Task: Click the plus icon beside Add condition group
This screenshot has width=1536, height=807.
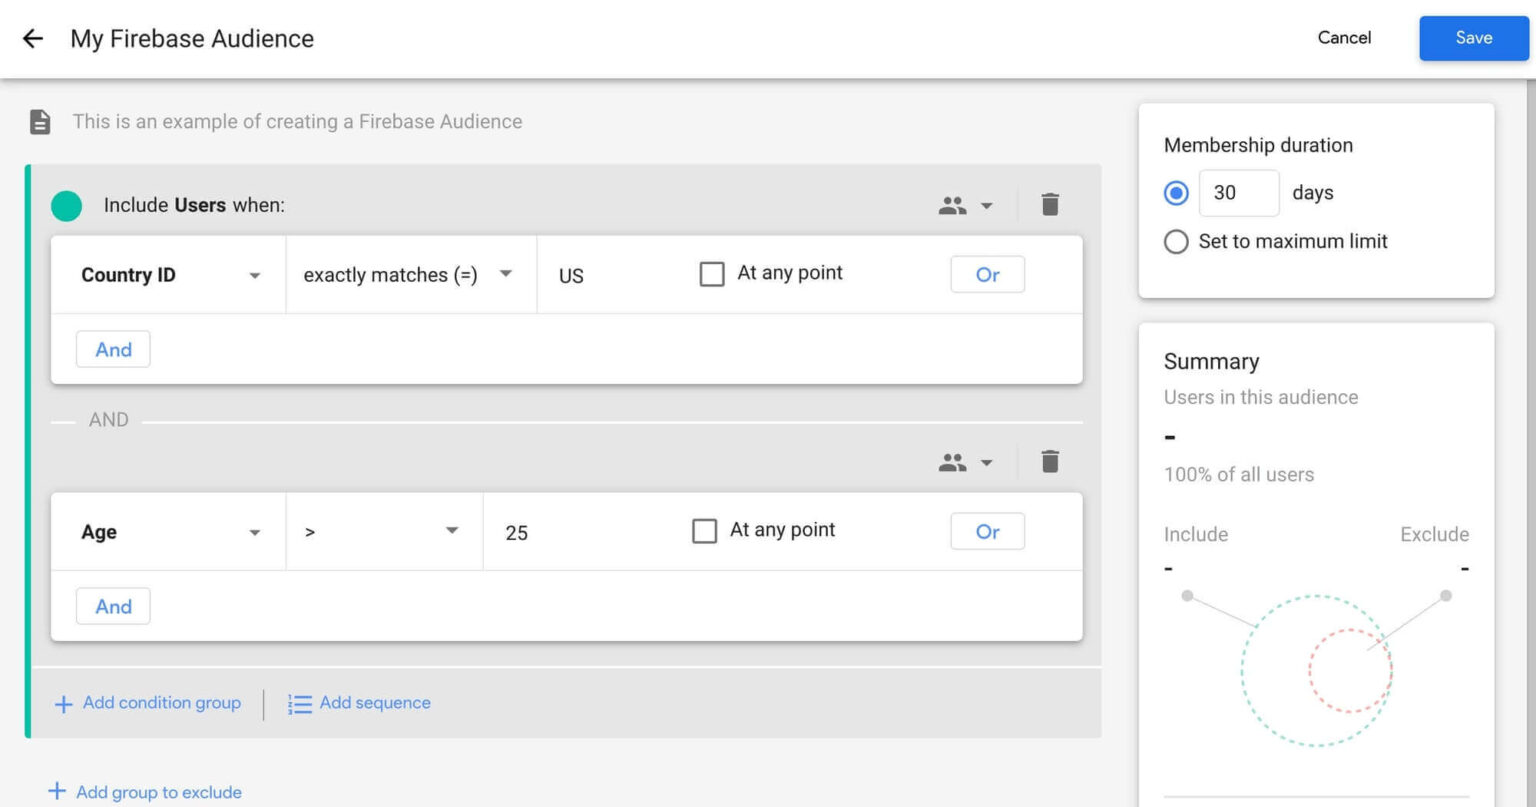Action: [x=63, y=703]
